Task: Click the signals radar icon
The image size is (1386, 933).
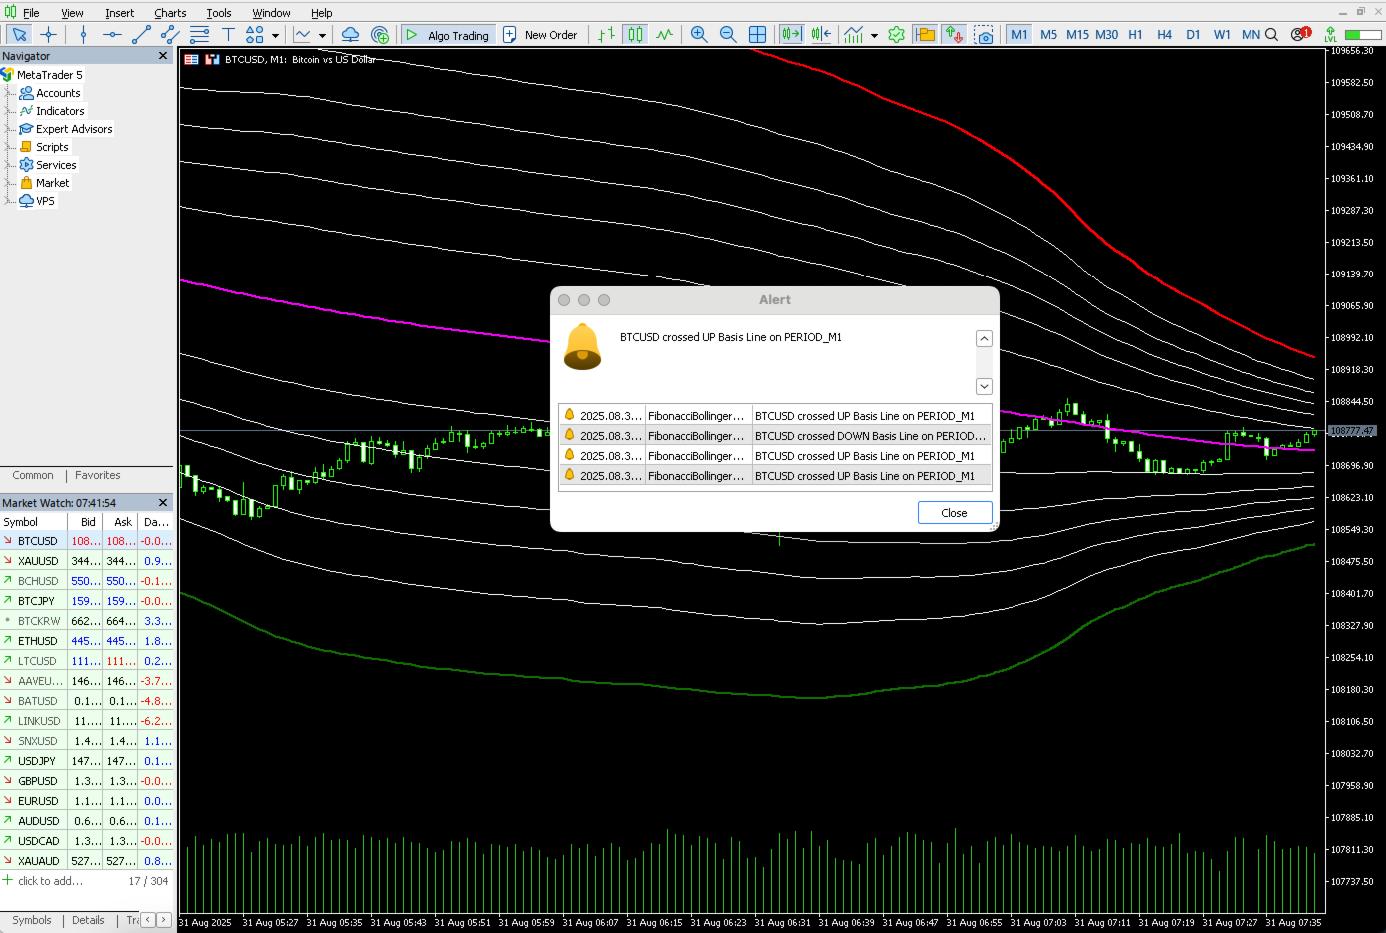Action: click(x=380, y=35)
